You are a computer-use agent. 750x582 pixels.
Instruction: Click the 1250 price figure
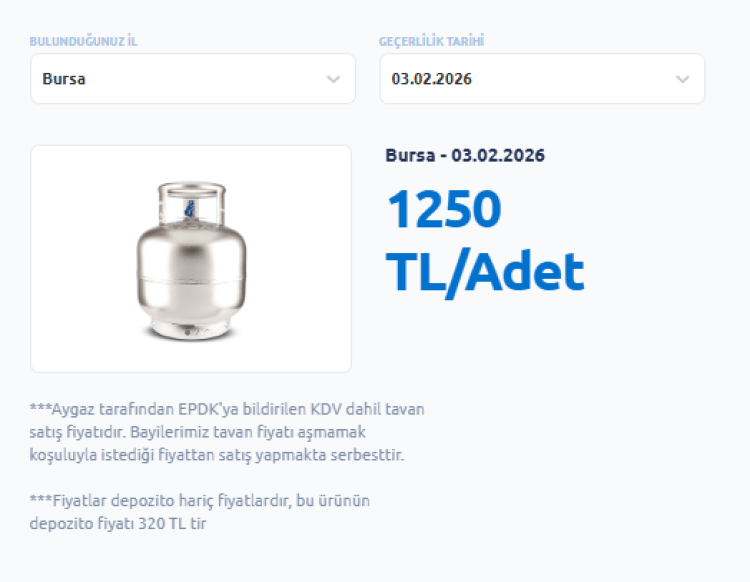pos(443,210)
